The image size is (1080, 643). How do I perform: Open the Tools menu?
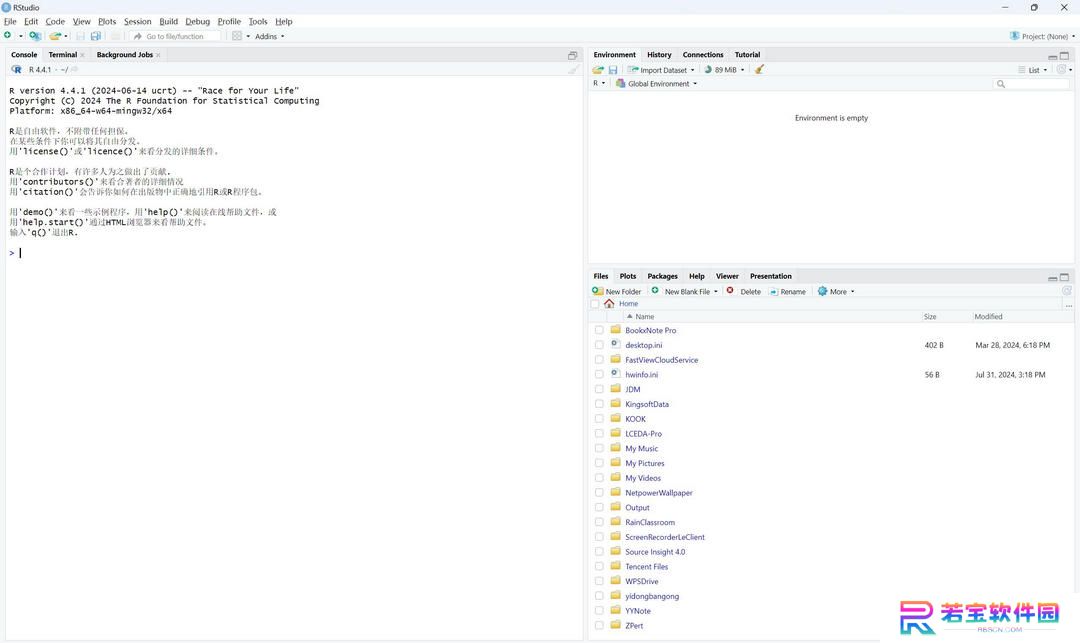point(258,21)
